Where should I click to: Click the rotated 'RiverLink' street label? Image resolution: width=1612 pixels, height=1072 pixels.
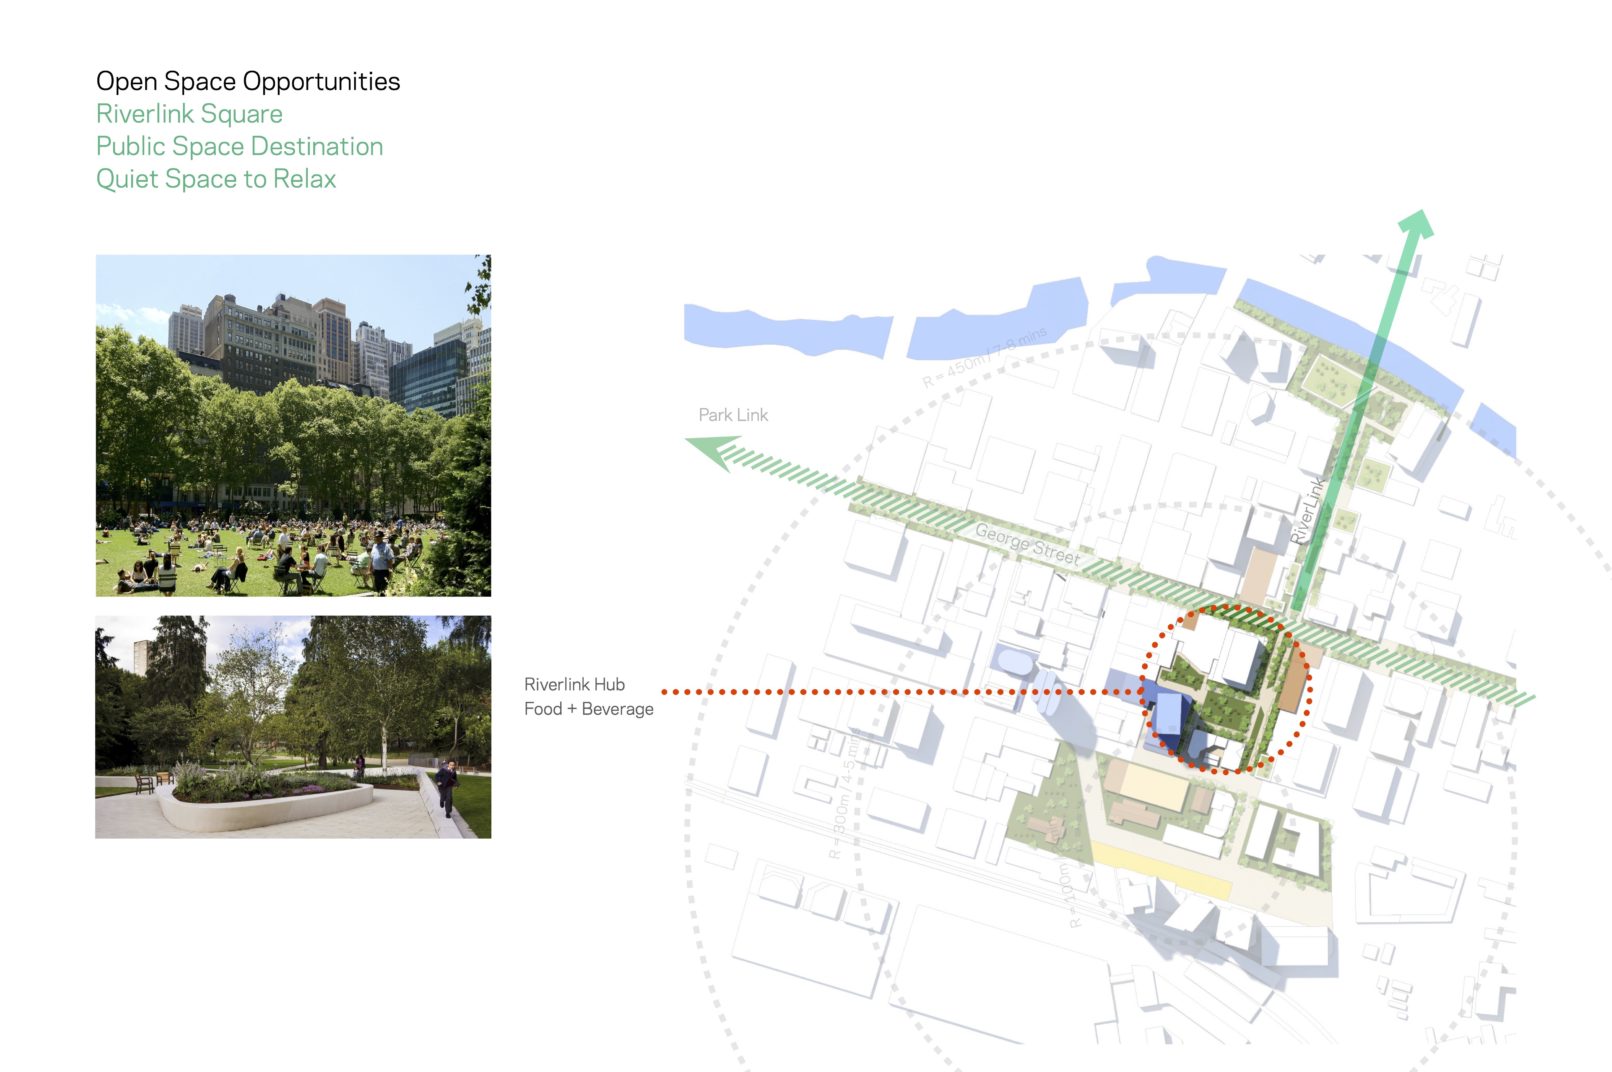[1308, 510]
